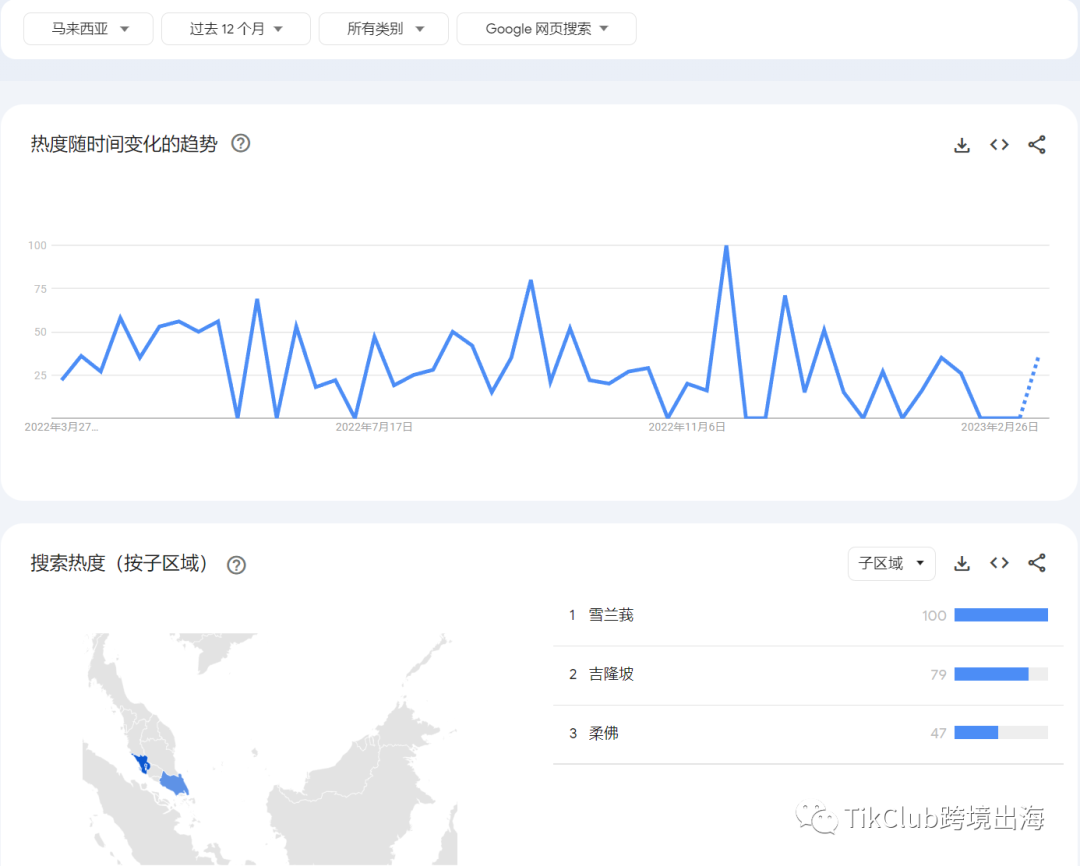Share the subregion interest card

click(1037, 563)
